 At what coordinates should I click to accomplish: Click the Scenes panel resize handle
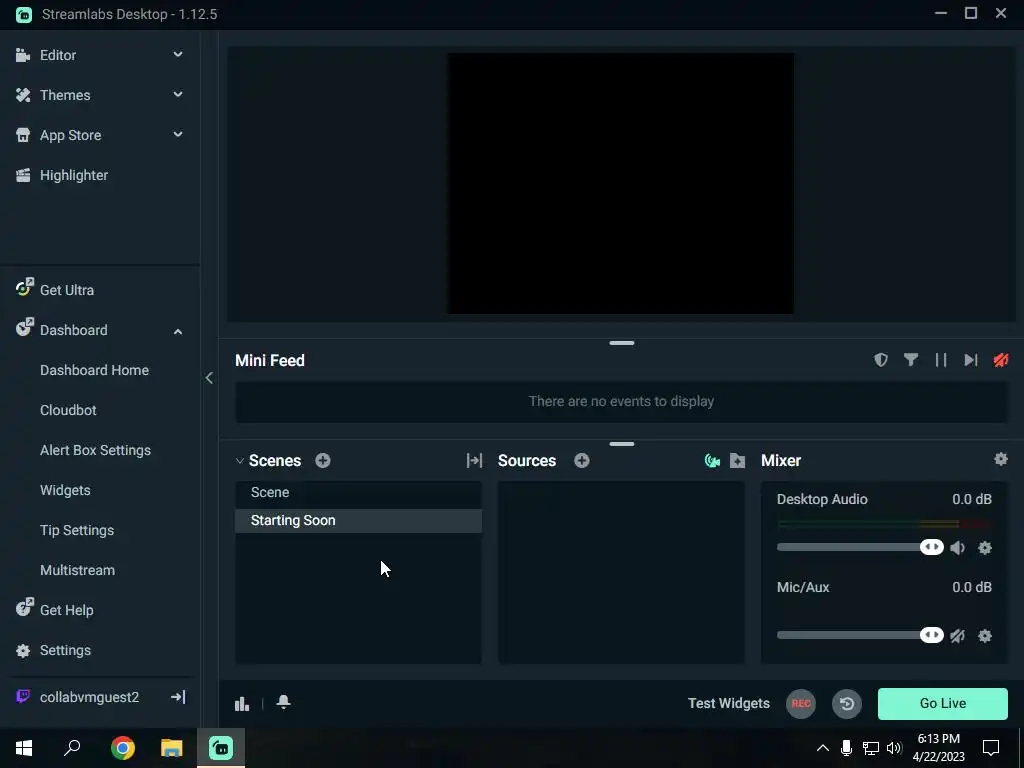pyautogui.click(x=622, y=444)
